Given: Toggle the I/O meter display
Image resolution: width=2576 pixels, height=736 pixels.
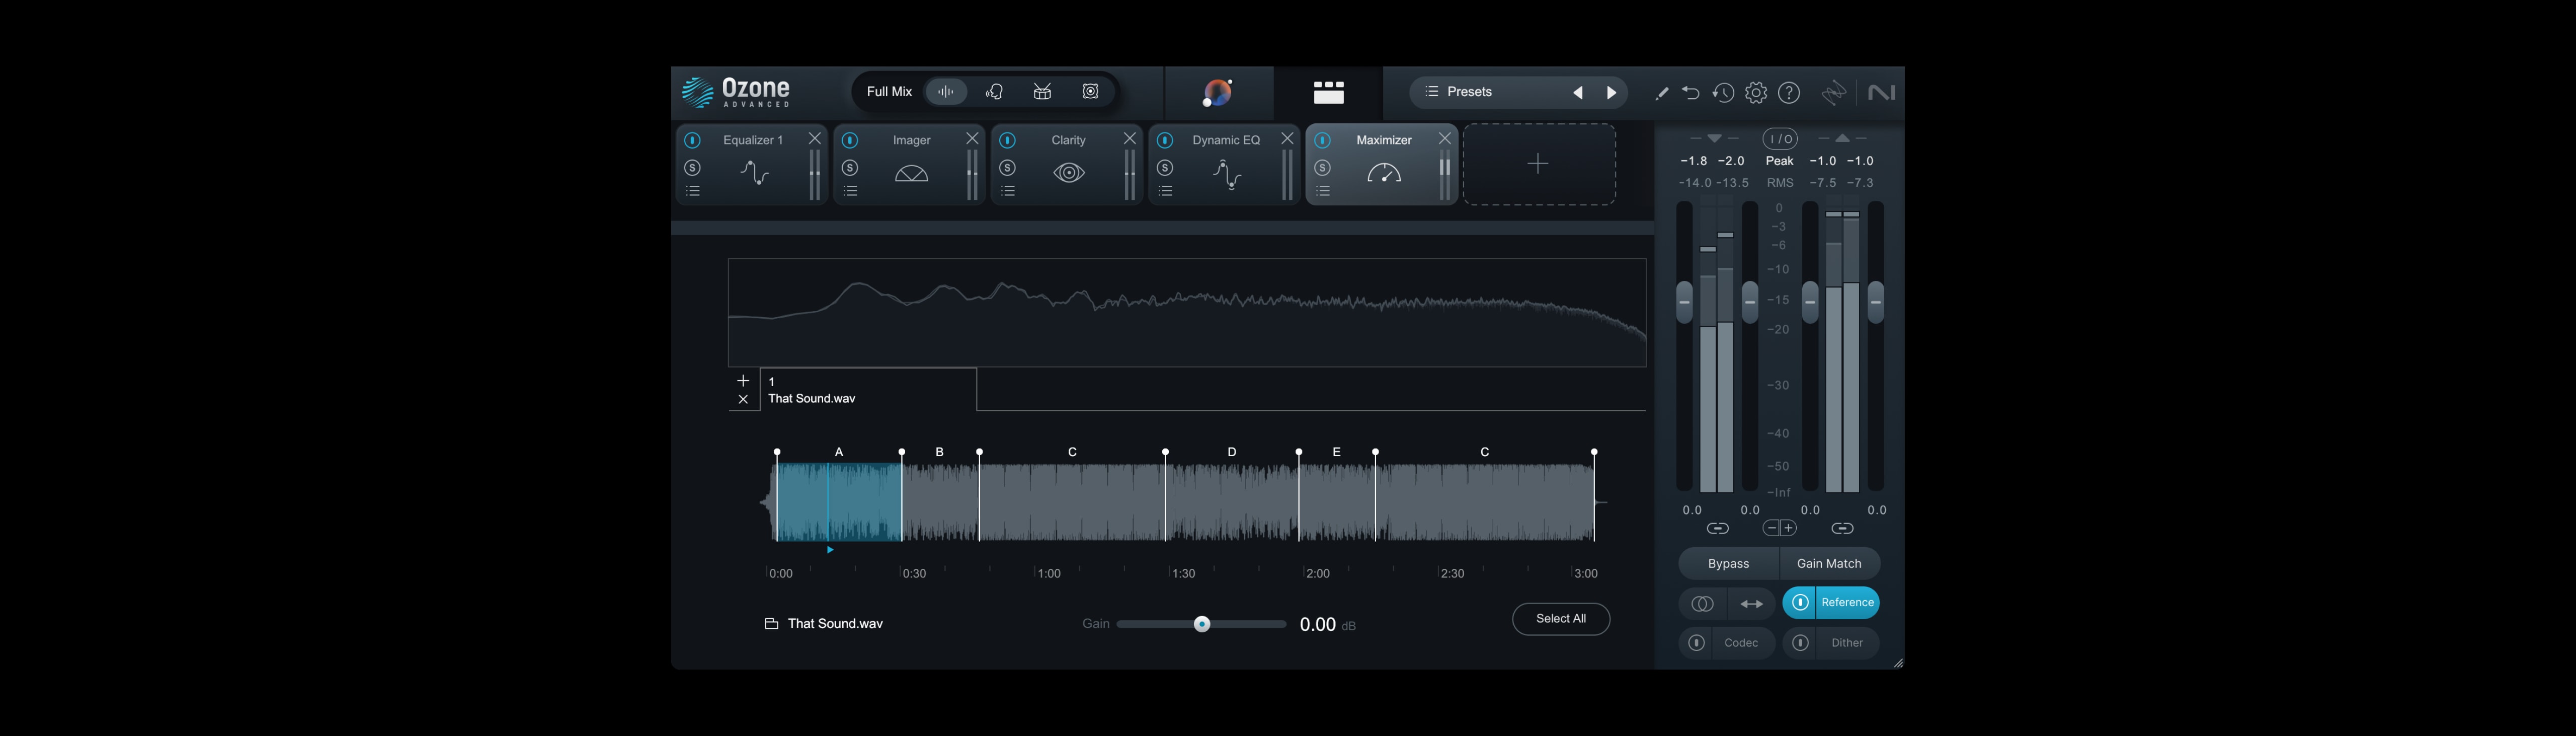Looking at the screenshot, I should tap(1779, 139).
